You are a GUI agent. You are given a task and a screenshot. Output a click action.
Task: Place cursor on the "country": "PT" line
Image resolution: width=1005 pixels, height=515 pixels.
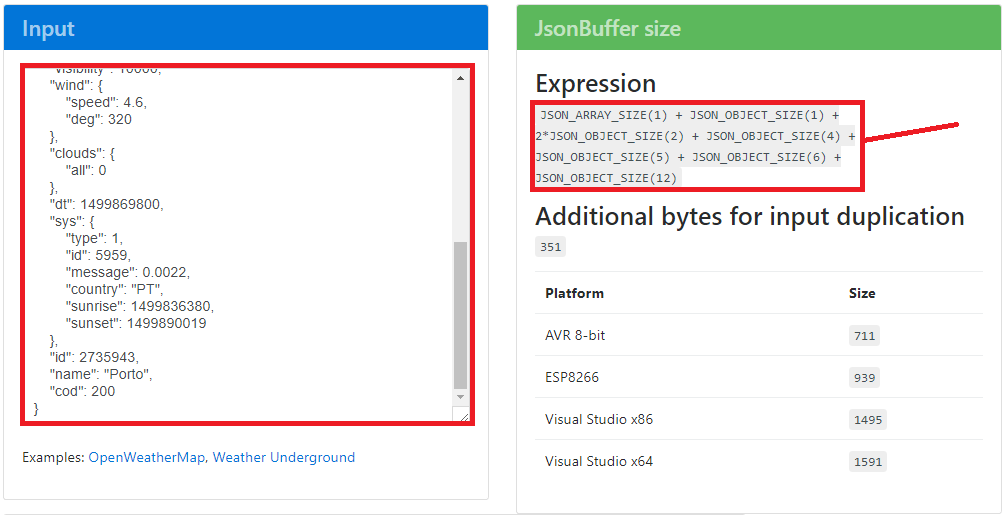pyautogui.click(x=113, y=289)
